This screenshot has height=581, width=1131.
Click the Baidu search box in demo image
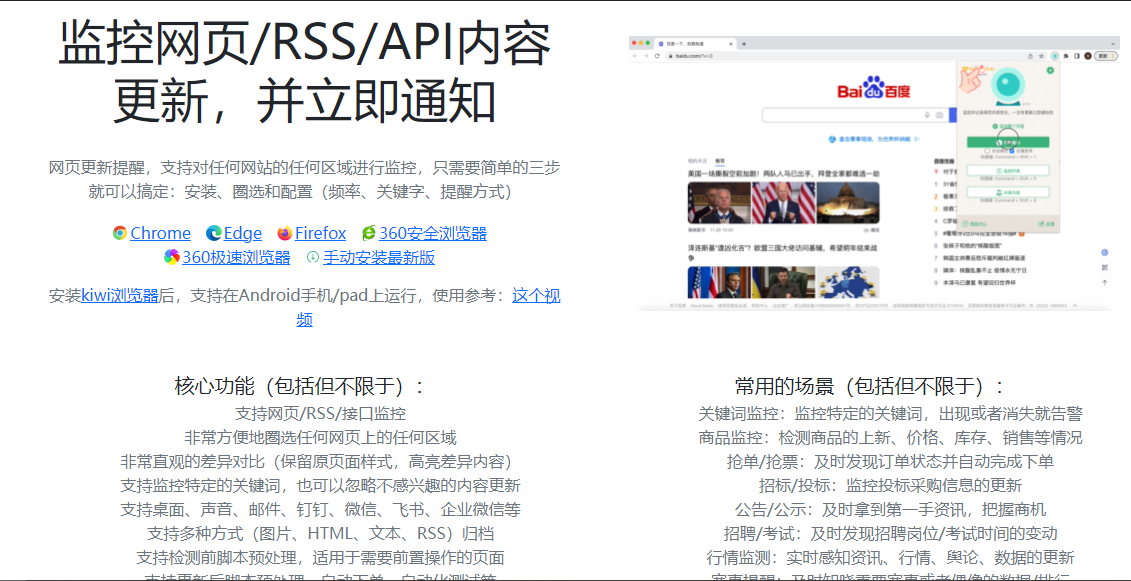[855, 115]
